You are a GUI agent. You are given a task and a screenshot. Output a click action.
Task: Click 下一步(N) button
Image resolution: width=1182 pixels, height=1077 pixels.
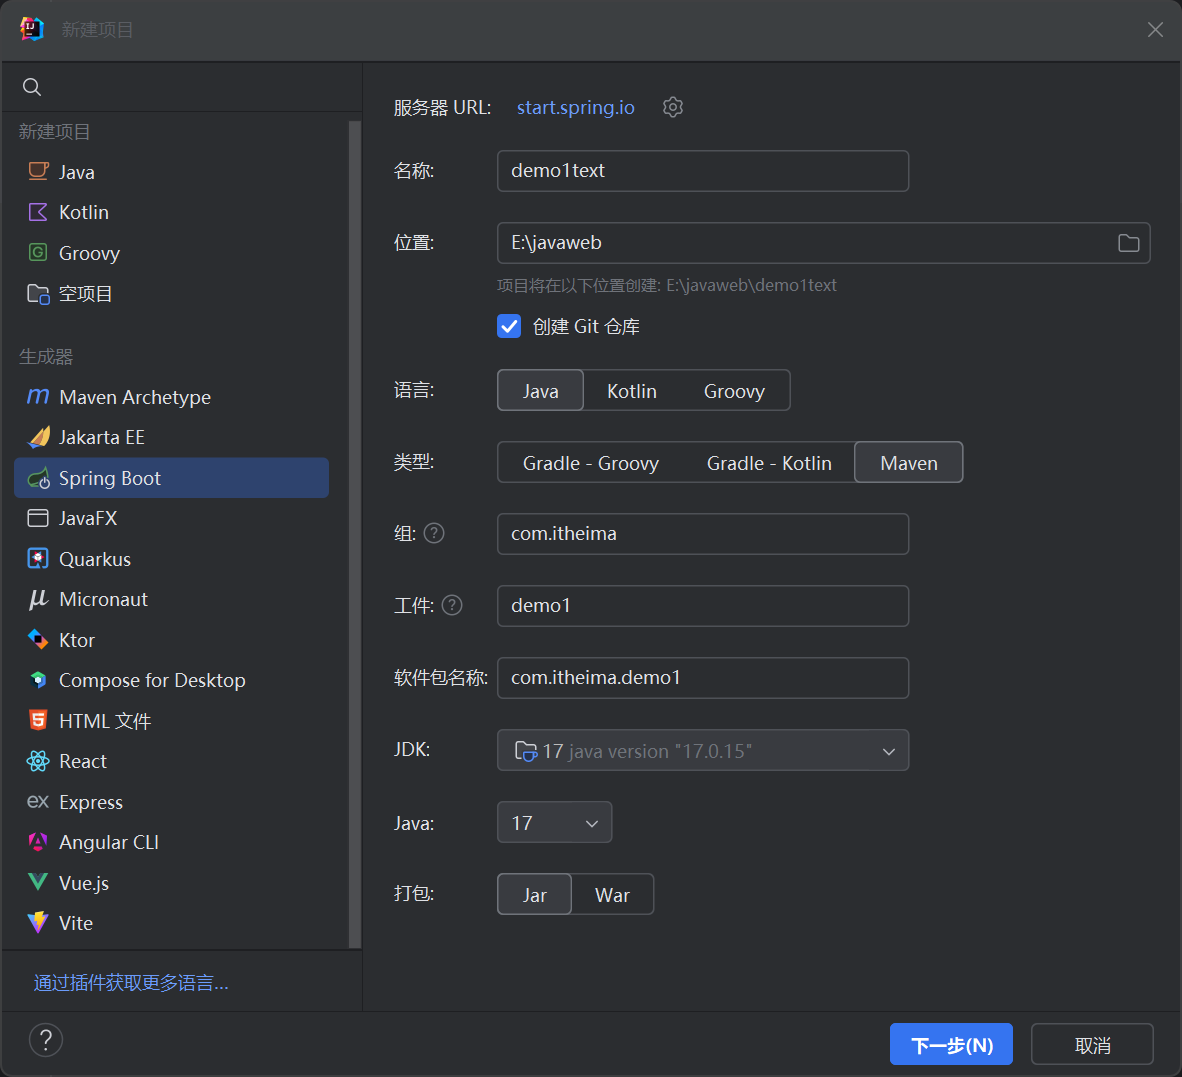click(951, 1045)
